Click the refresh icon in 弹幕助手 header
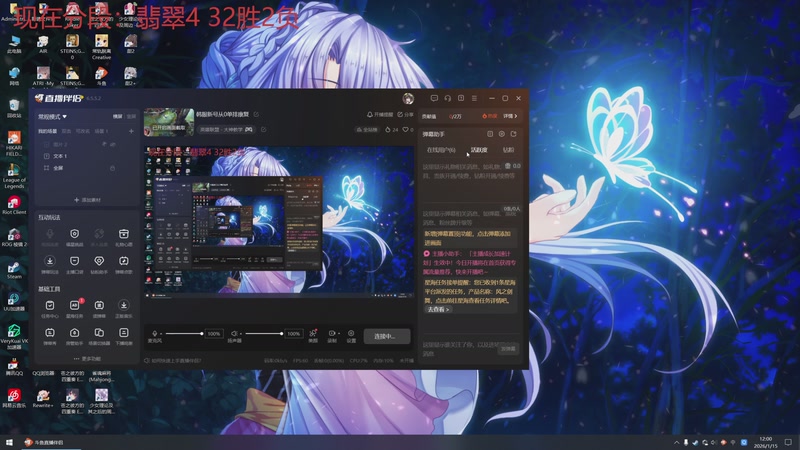Image resolution: width=800 pixels, height=450 pixels. (513, 134)
